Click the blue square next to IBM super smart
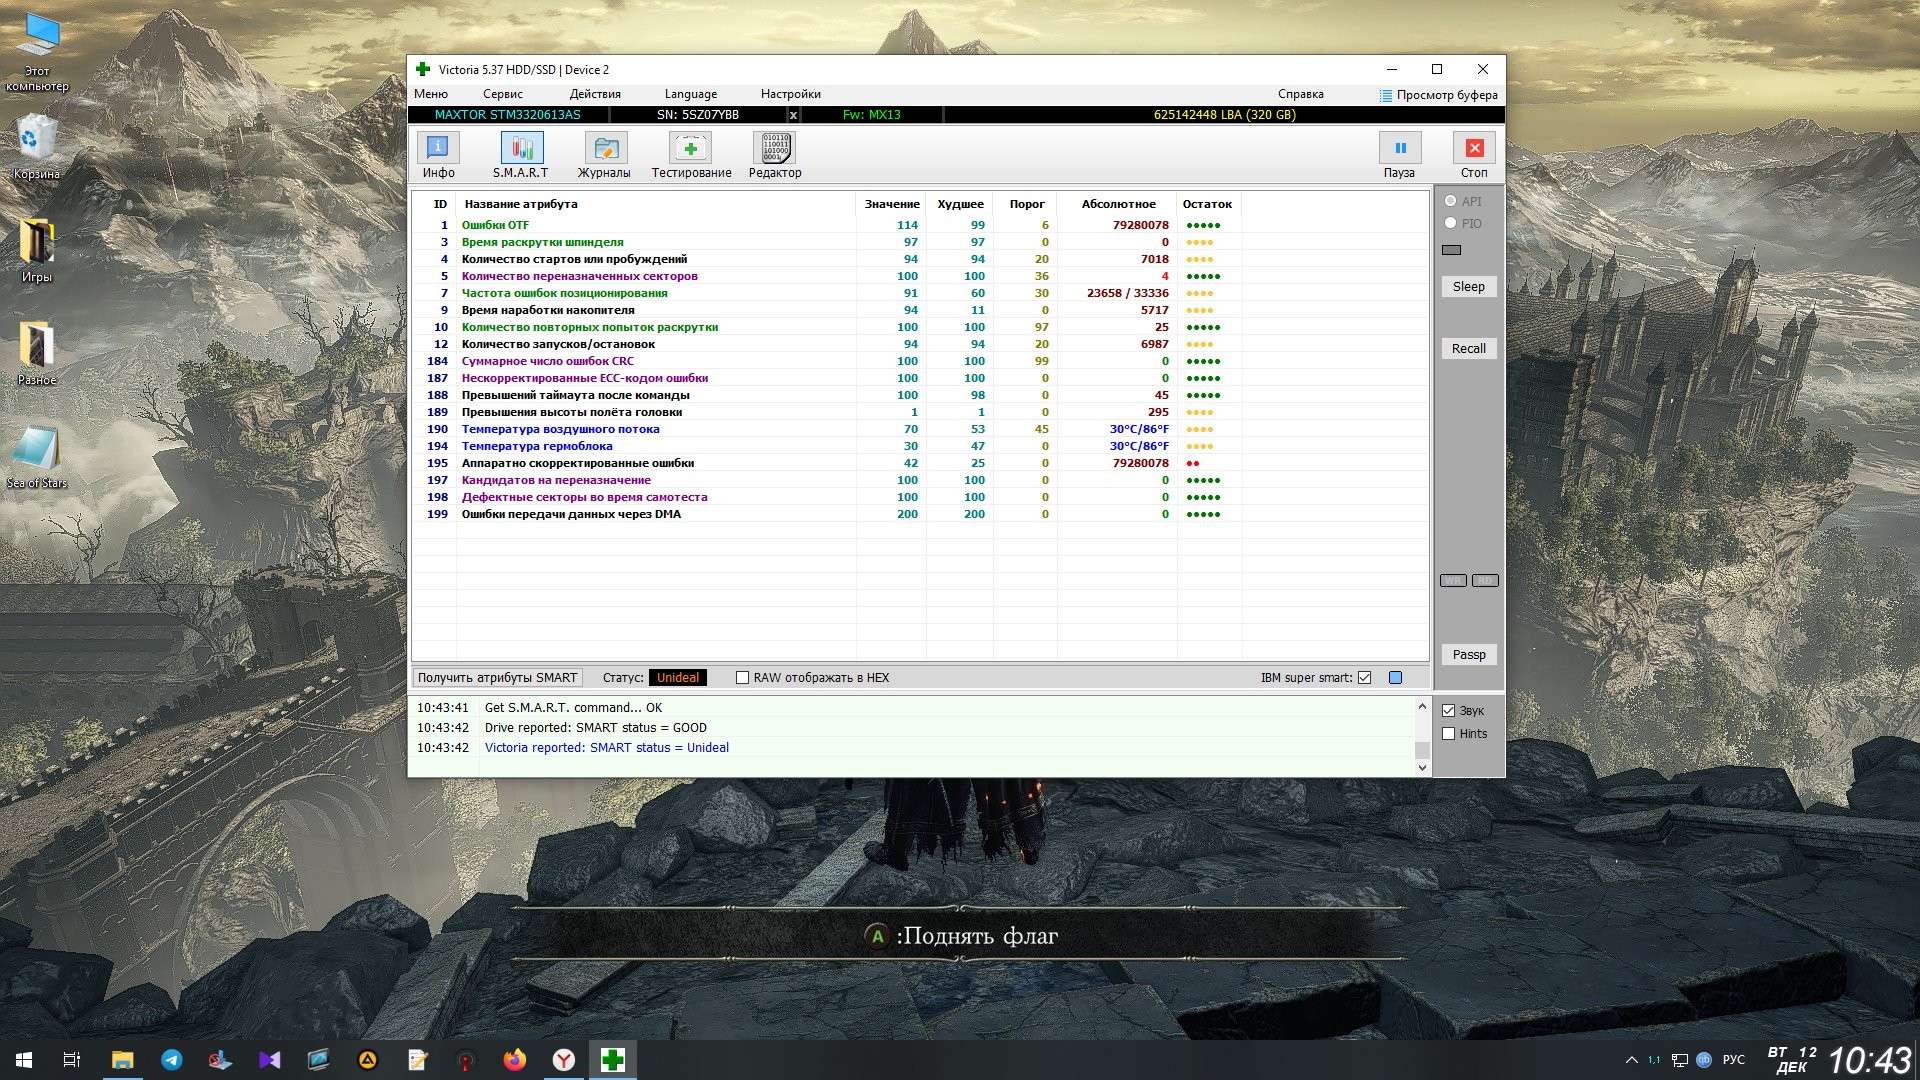 coord(1395,678)
